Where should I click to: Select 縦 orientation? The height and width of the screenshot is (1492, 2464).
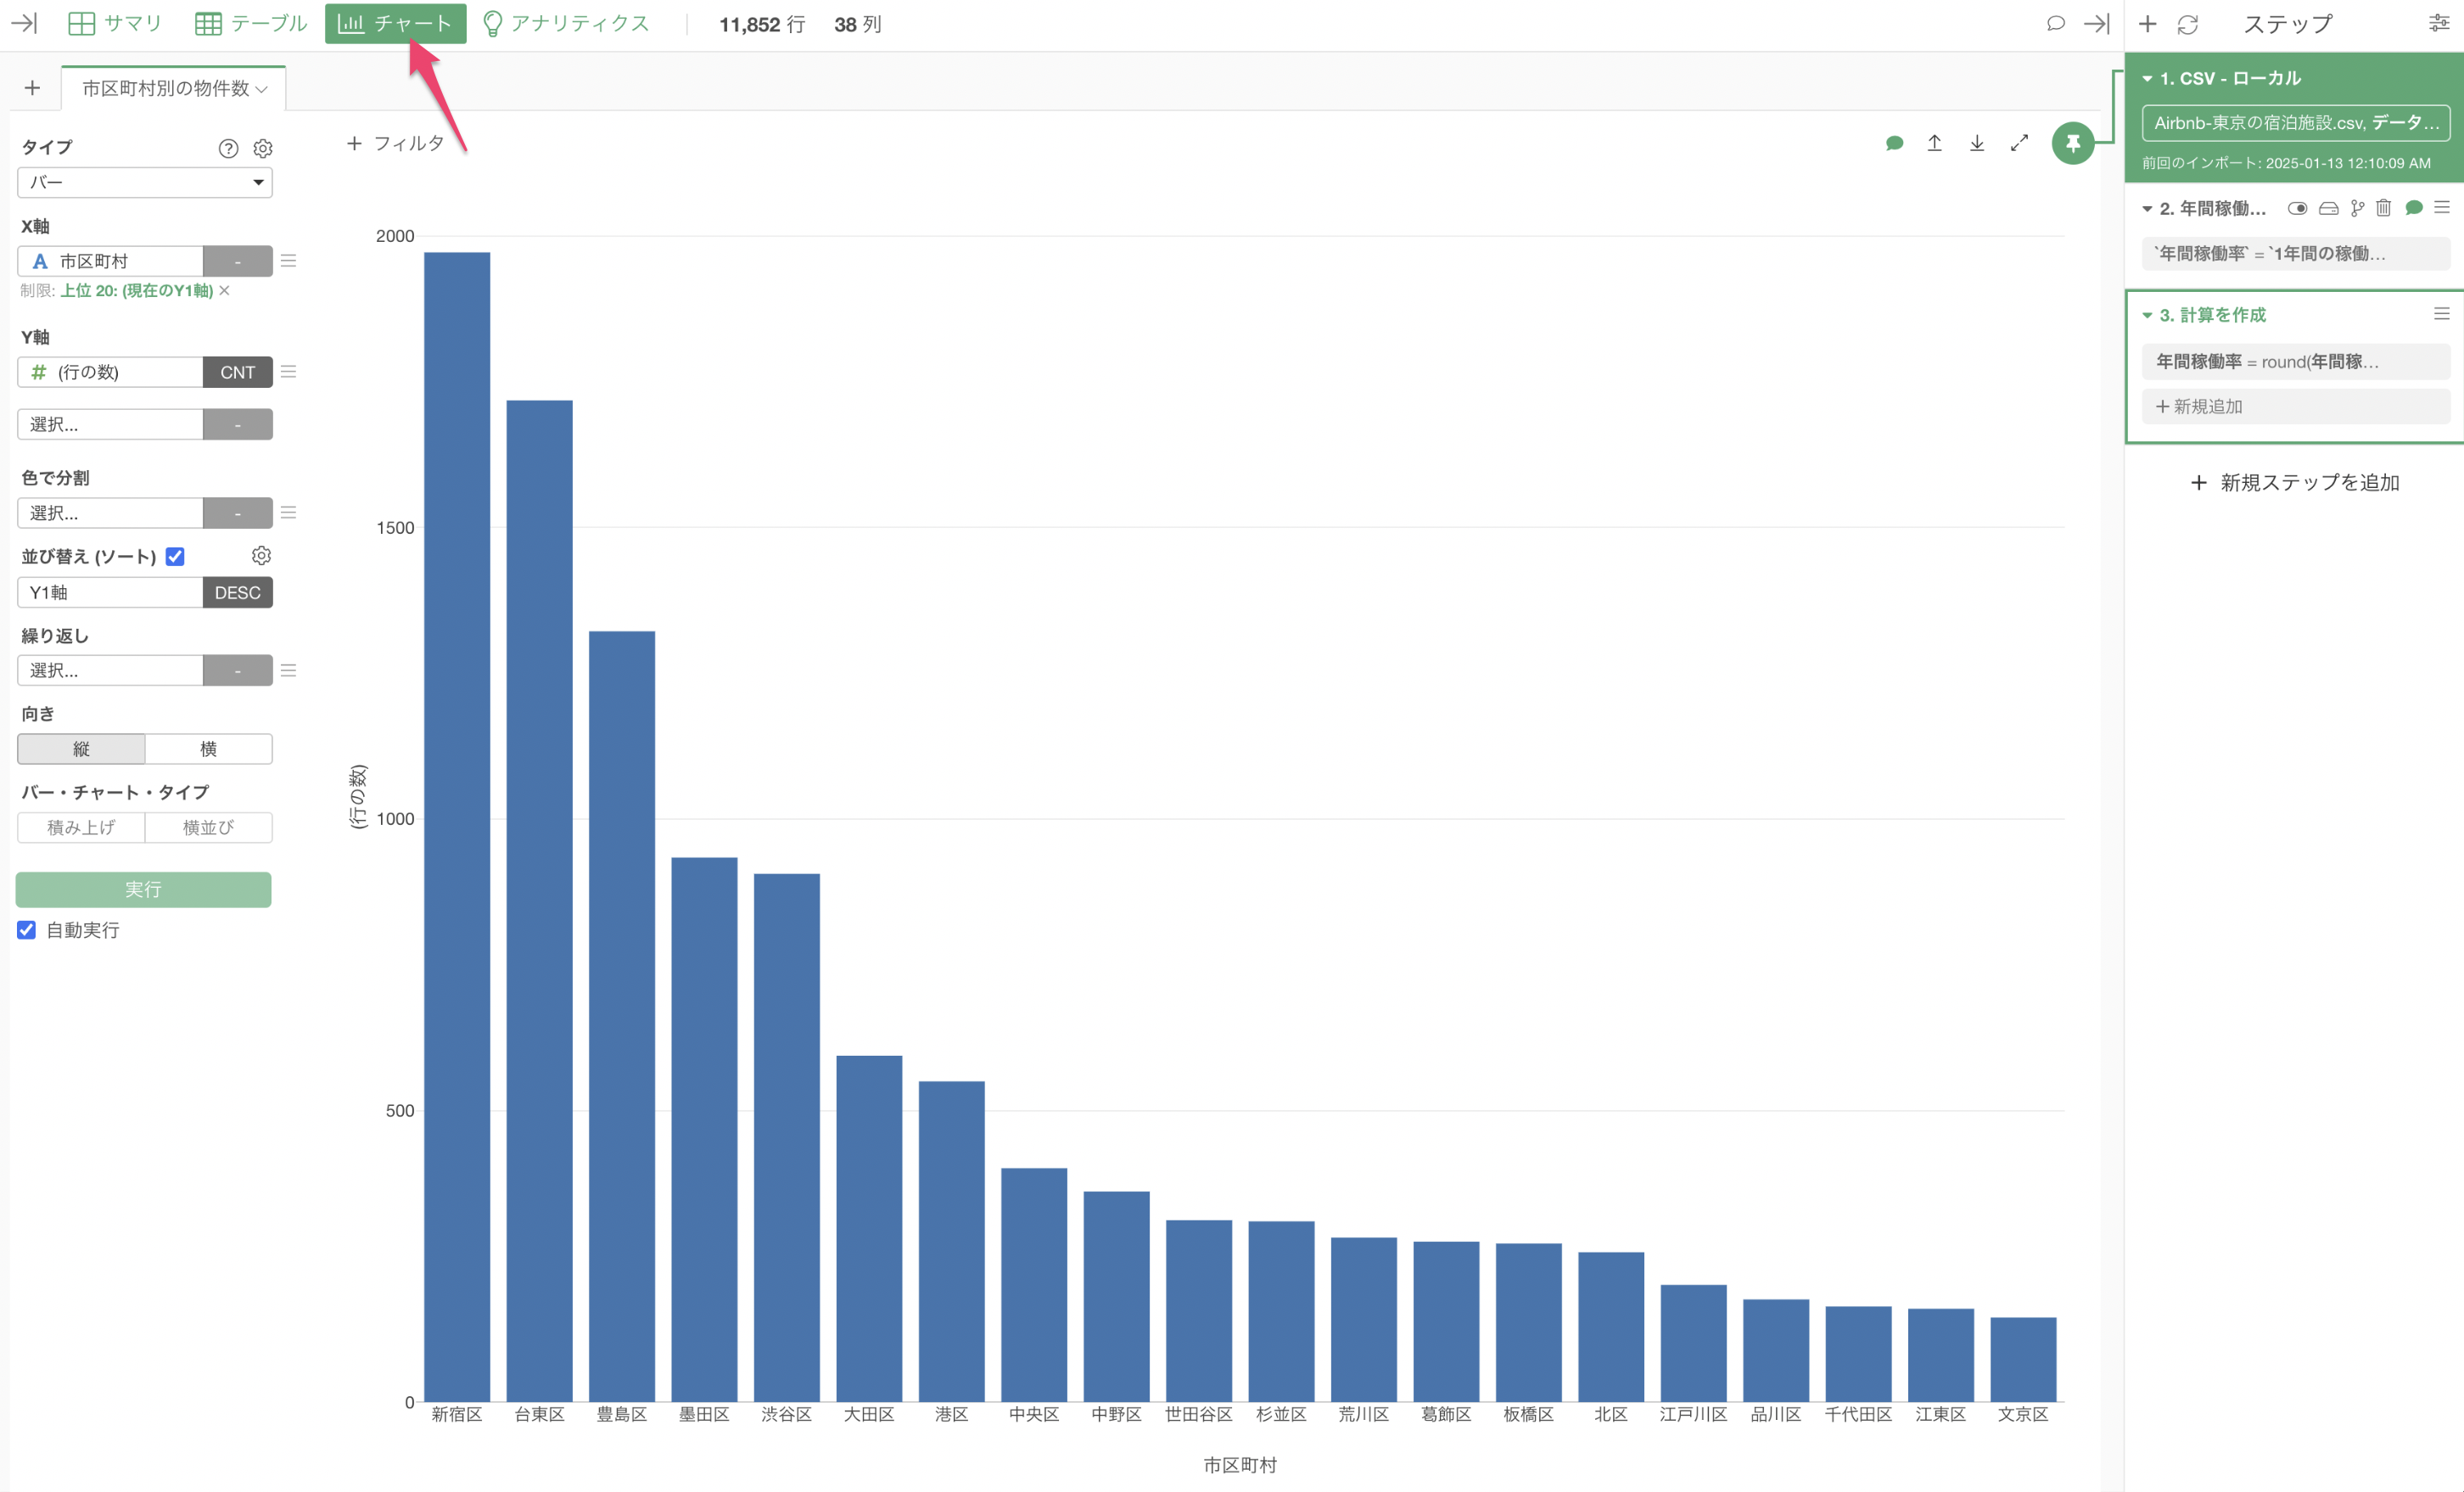[x=81, y=749]
